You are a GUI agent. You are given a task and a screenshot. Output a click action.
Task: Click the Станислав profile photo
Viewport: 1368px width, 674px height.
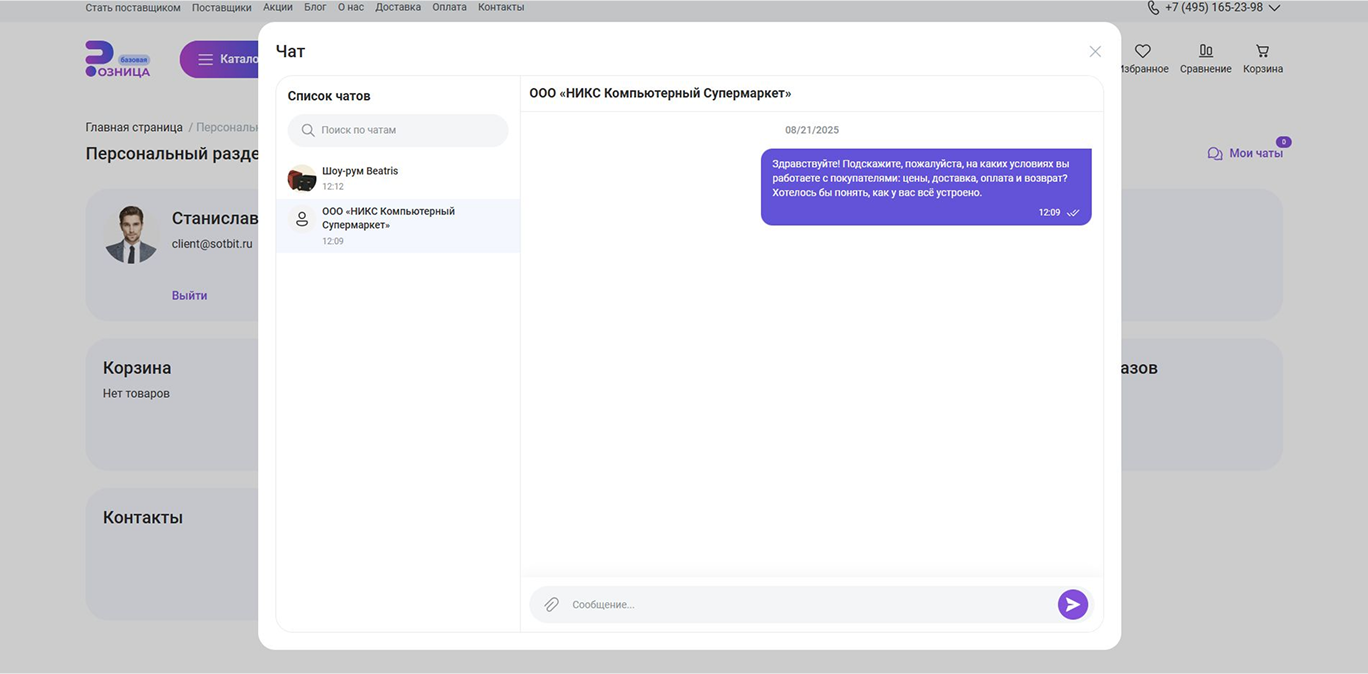pos(131,235)
